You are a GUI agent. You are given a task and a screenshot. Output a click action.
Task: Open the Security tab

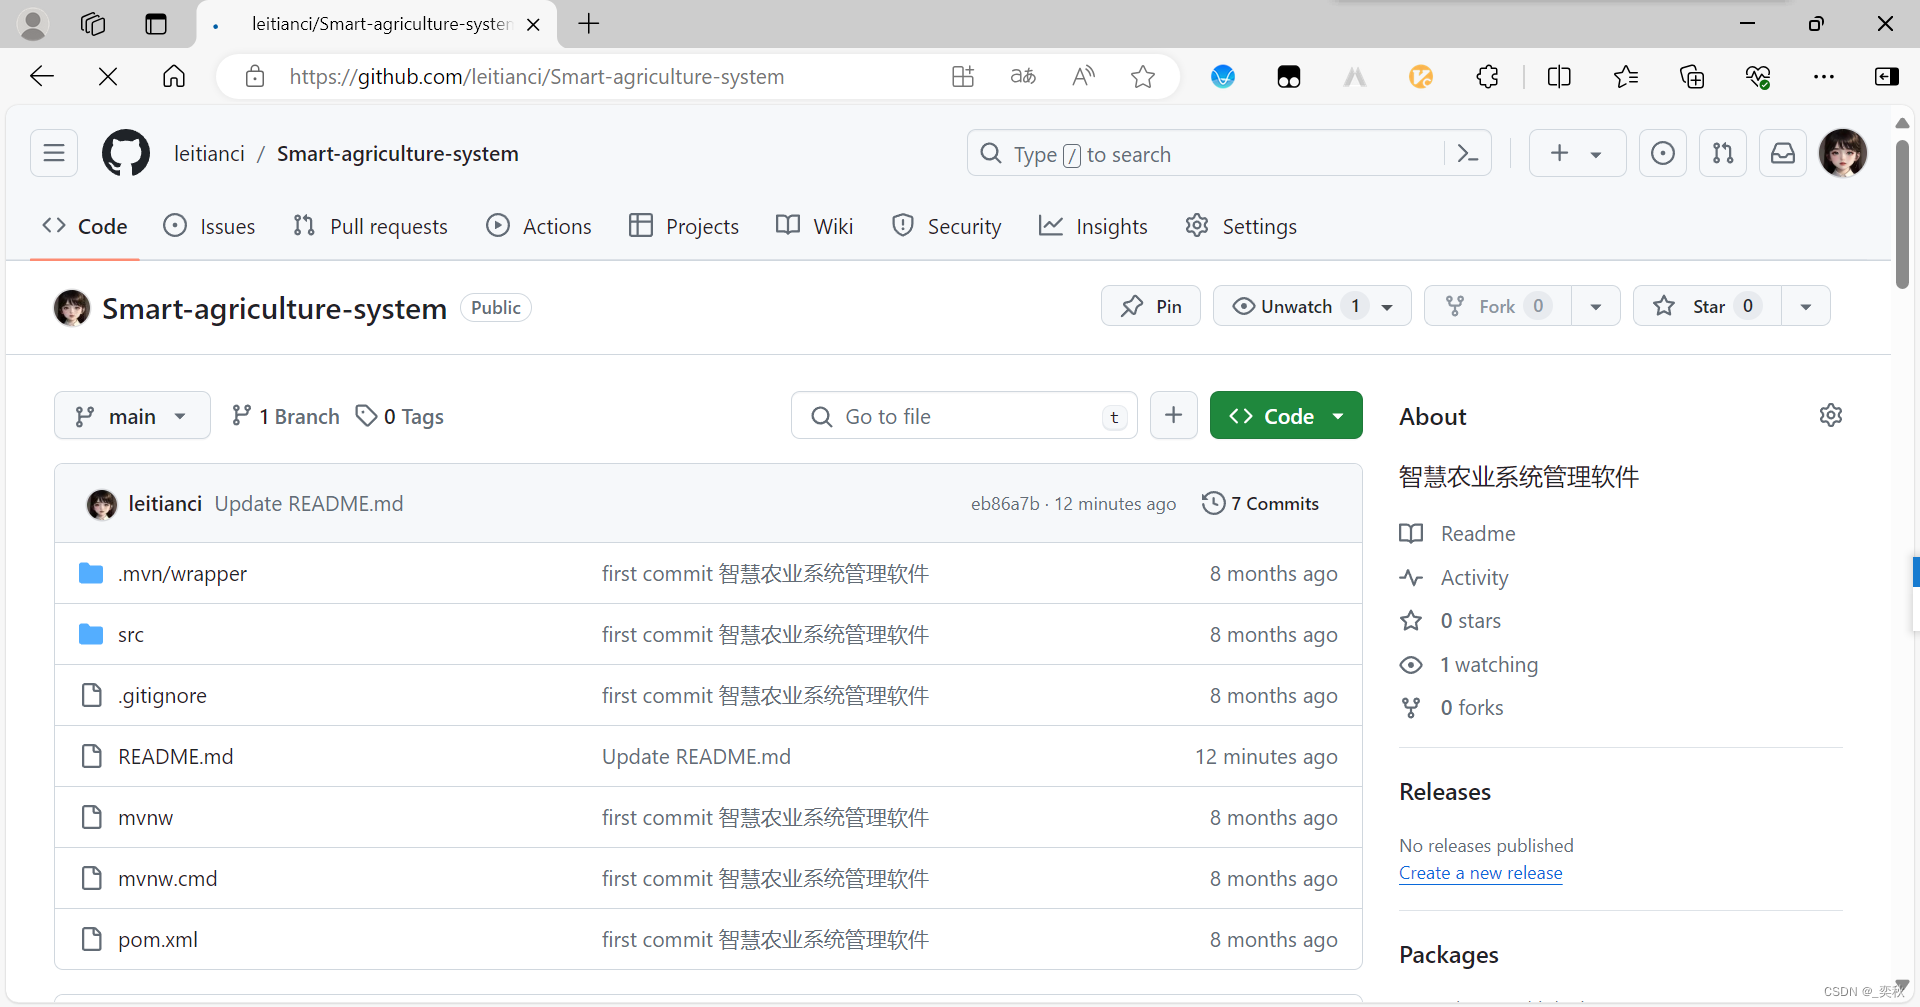click(946, 226)
